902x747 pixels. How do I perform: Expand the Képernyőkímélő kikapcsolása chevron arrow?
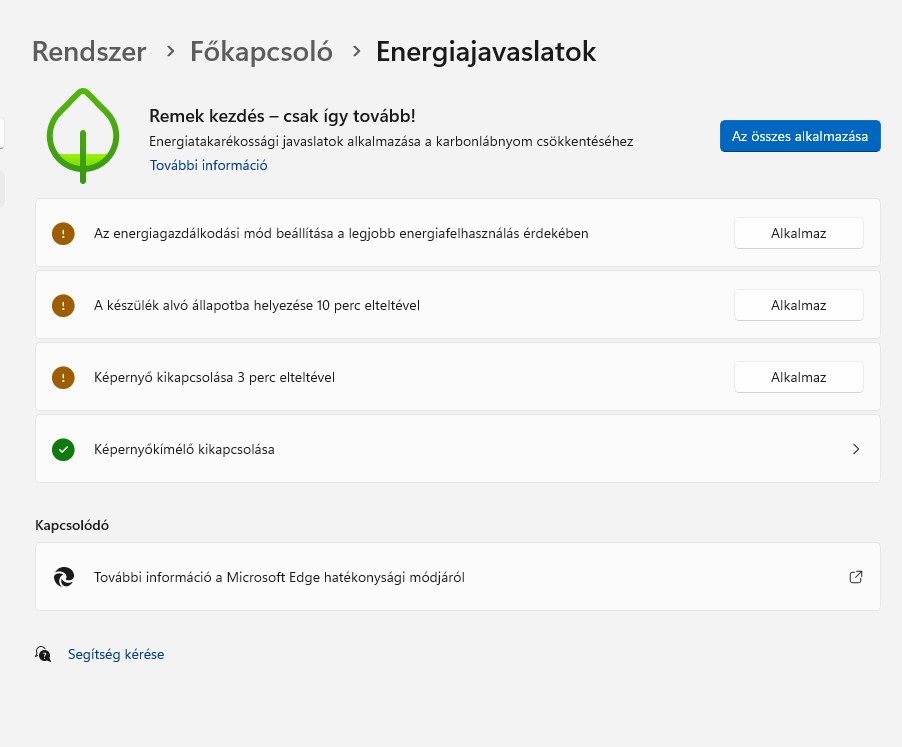pyautogui.click(x=855, y=449)
